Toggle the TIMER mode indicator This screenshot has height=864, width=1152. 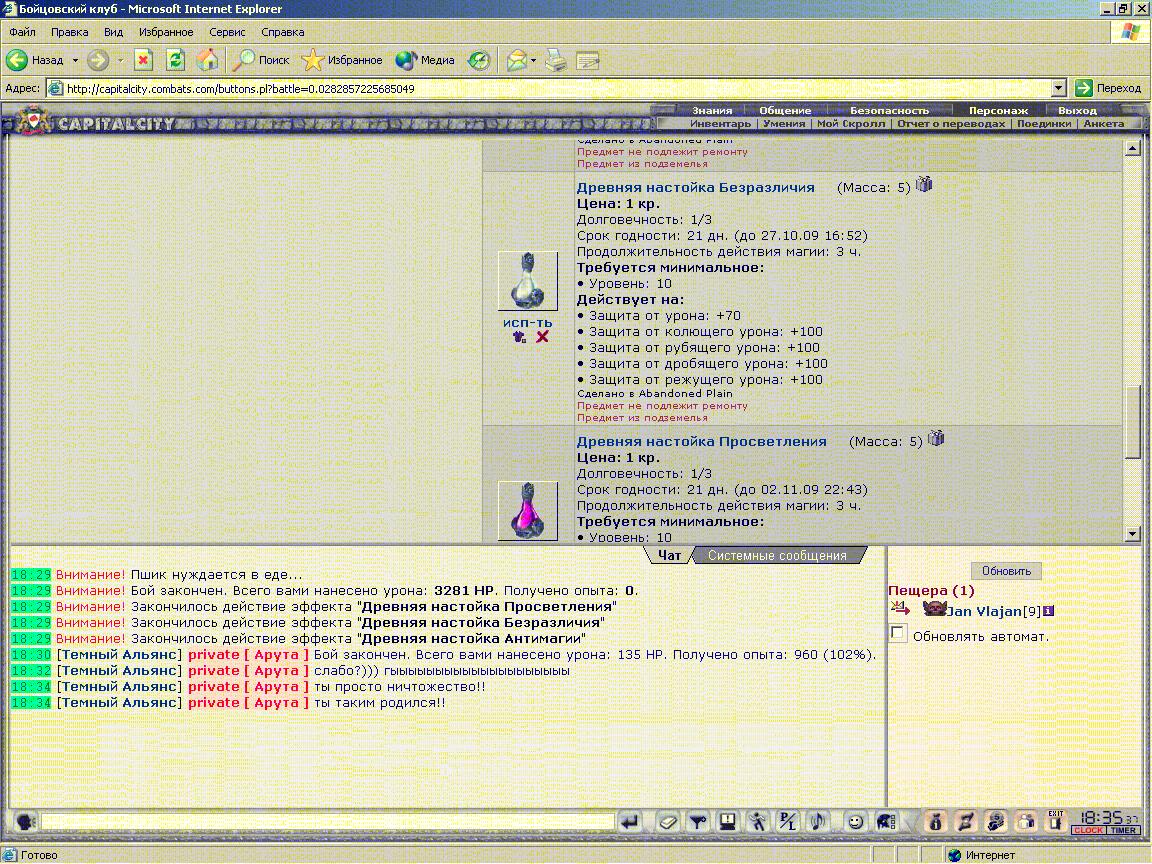1124,830
